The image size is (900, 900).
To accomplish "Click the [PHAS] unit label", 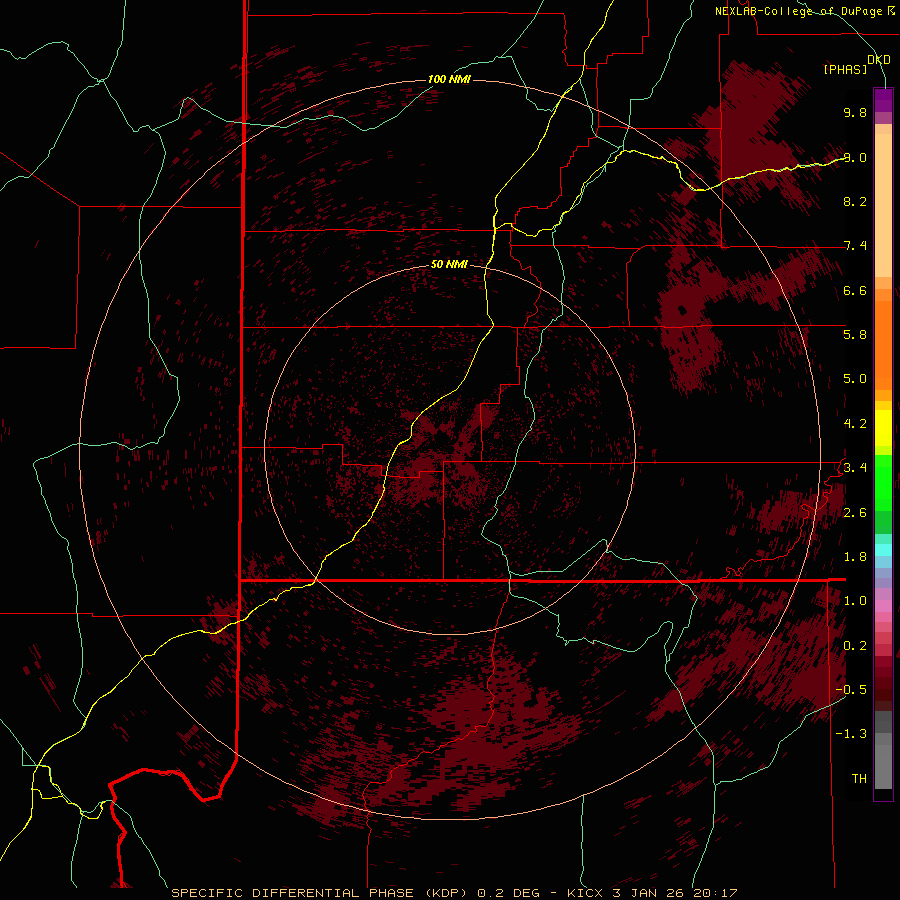I will coord(845,69).
